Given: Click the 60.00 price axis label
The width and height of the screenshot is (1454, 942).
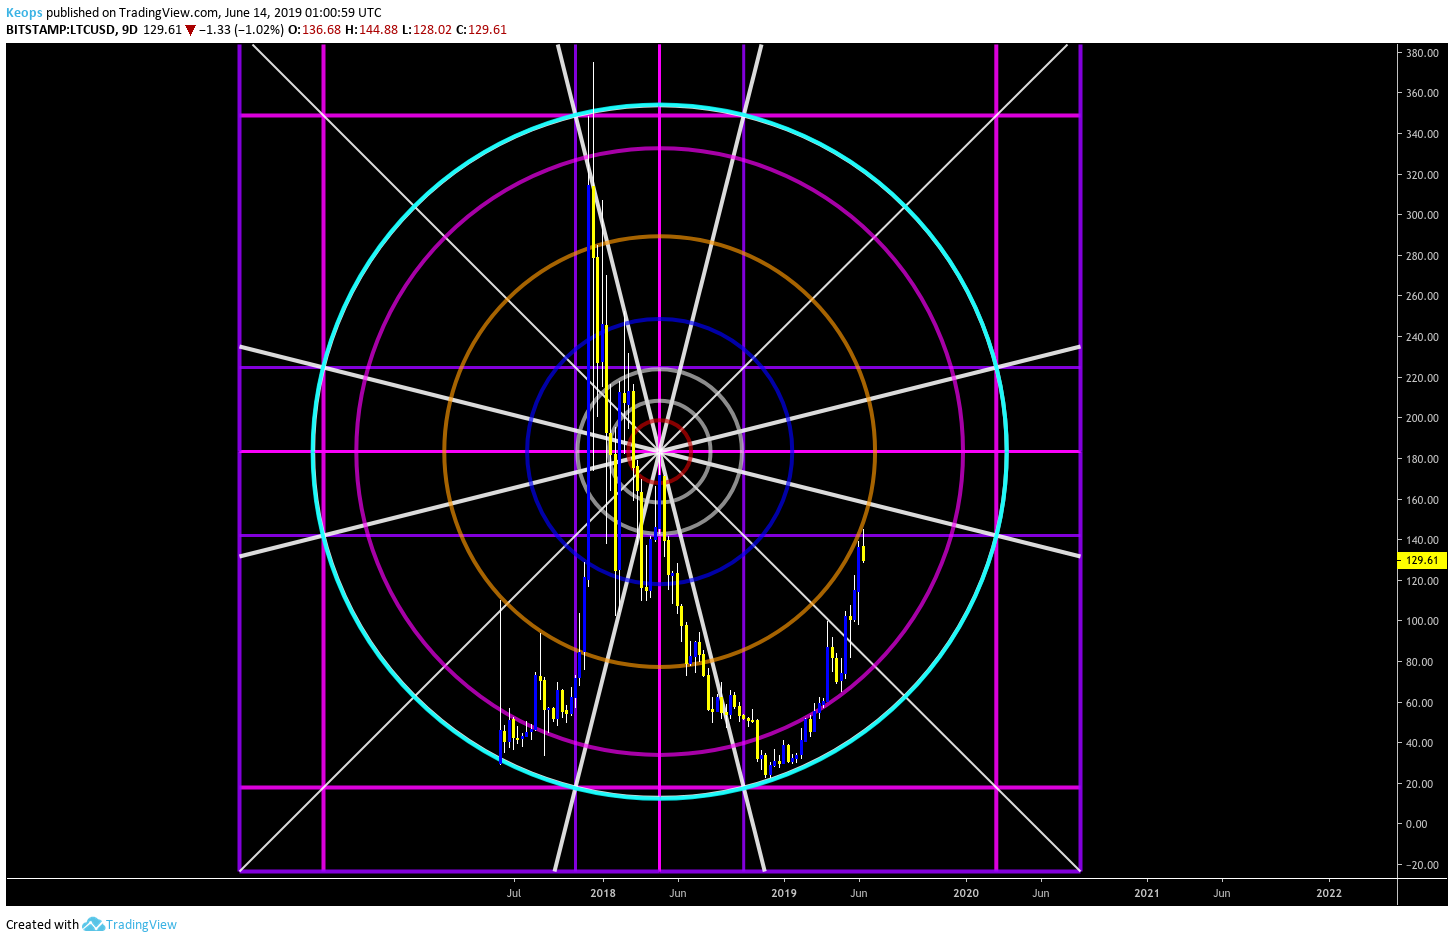Looking at the screenshot, I should 1419,703.
